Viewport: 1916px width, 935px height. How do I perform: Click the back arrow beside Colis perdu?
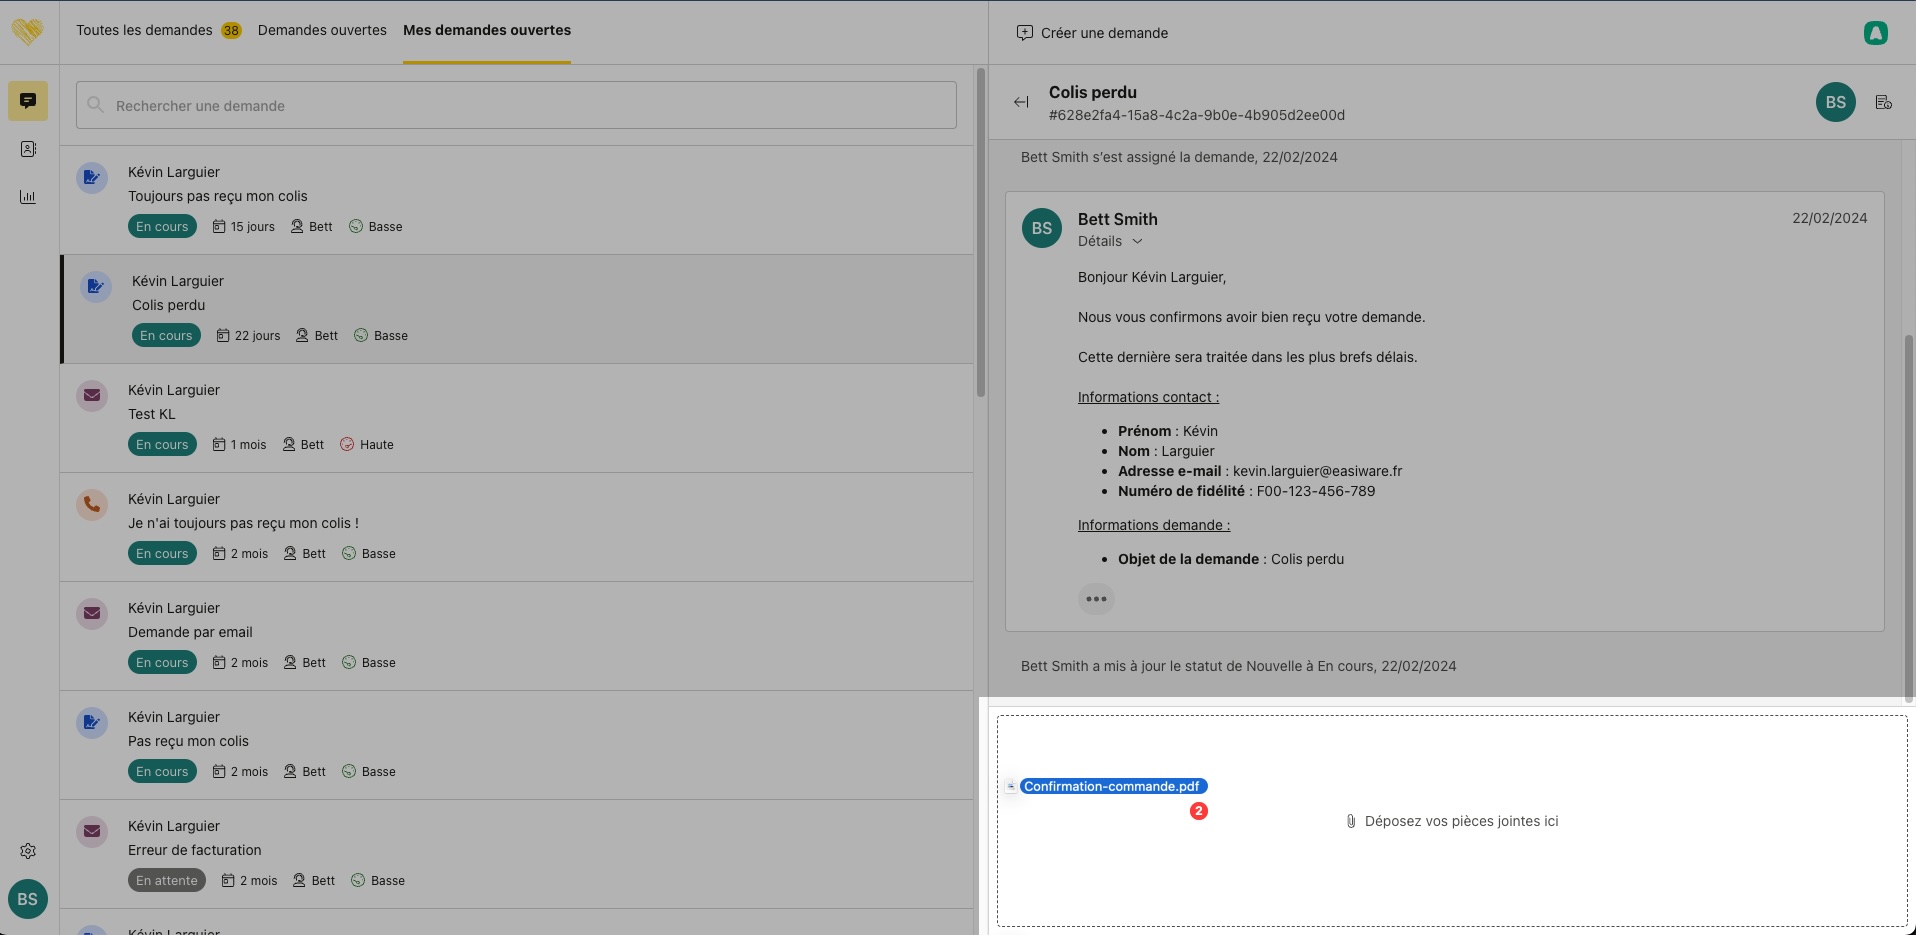[1021, 102]
